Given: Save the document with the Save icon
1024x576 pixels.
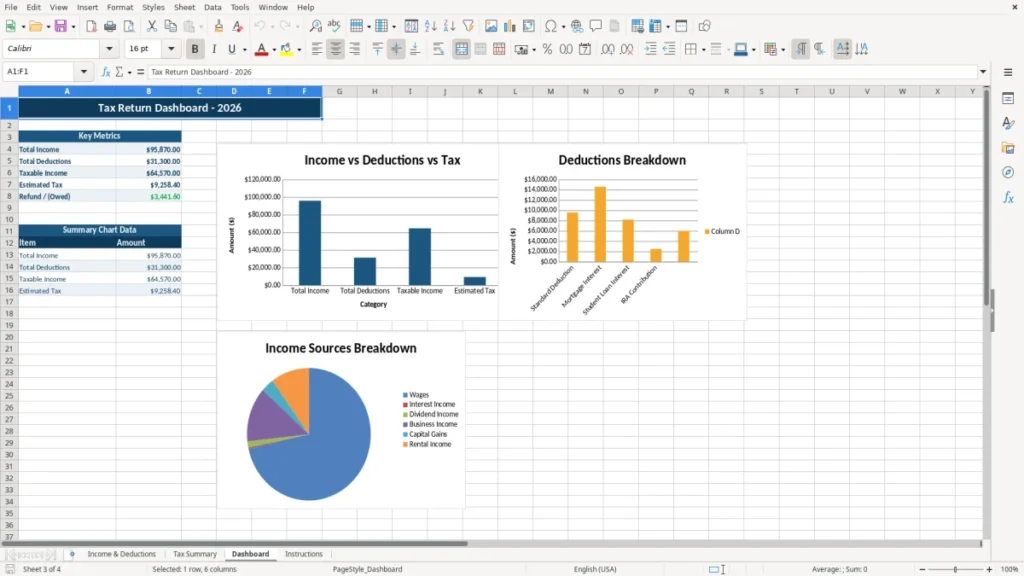Looking at the screenshot, I should point(61,26).
